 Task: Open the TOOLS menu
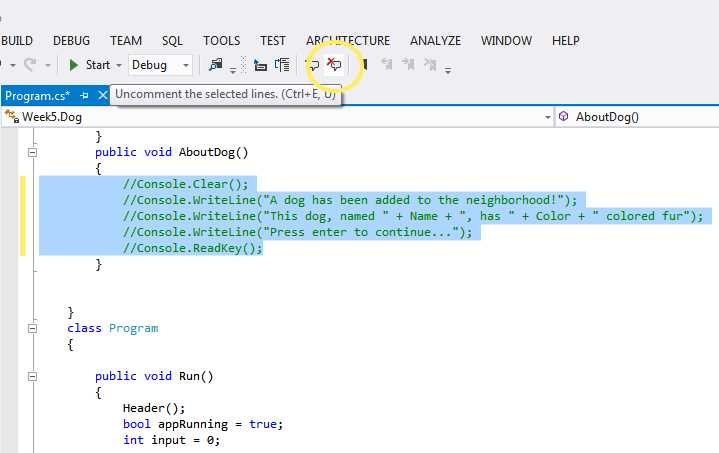(x=221, y=41)
